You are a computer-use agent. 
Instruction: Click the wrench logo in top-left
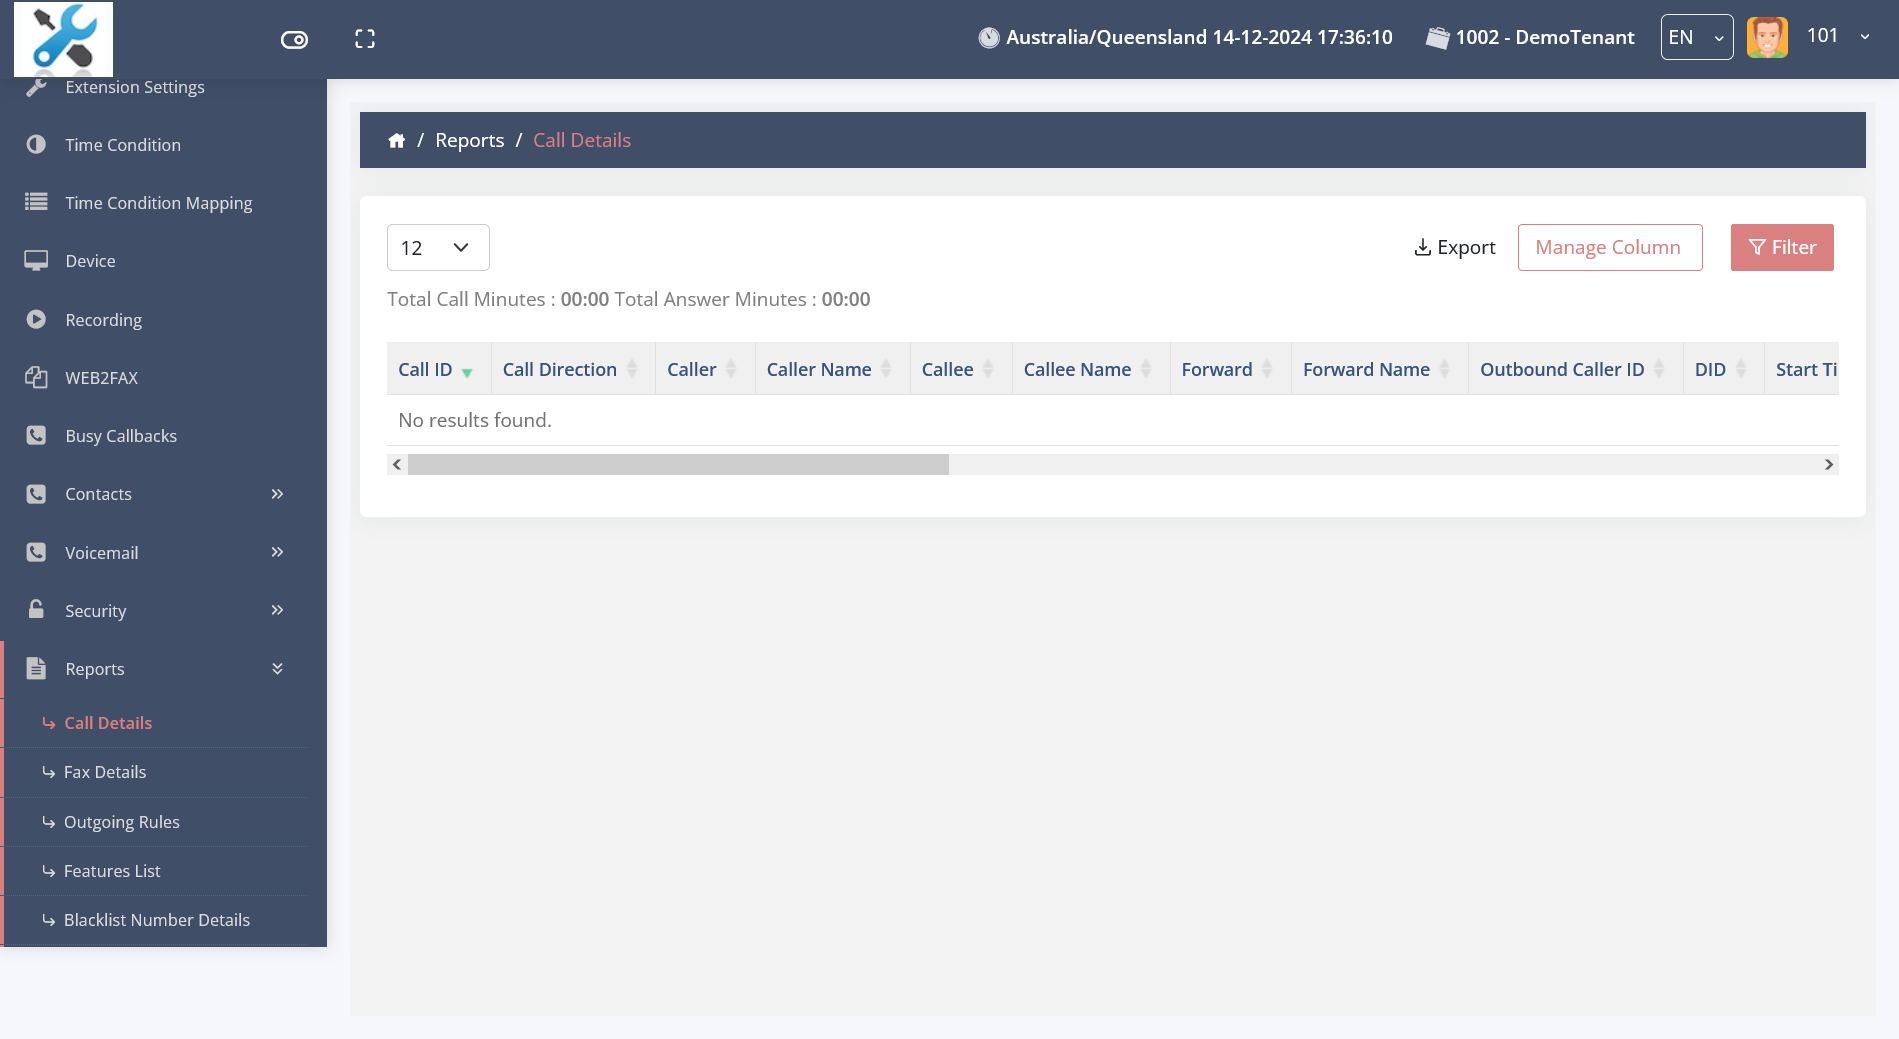(63, 39)
